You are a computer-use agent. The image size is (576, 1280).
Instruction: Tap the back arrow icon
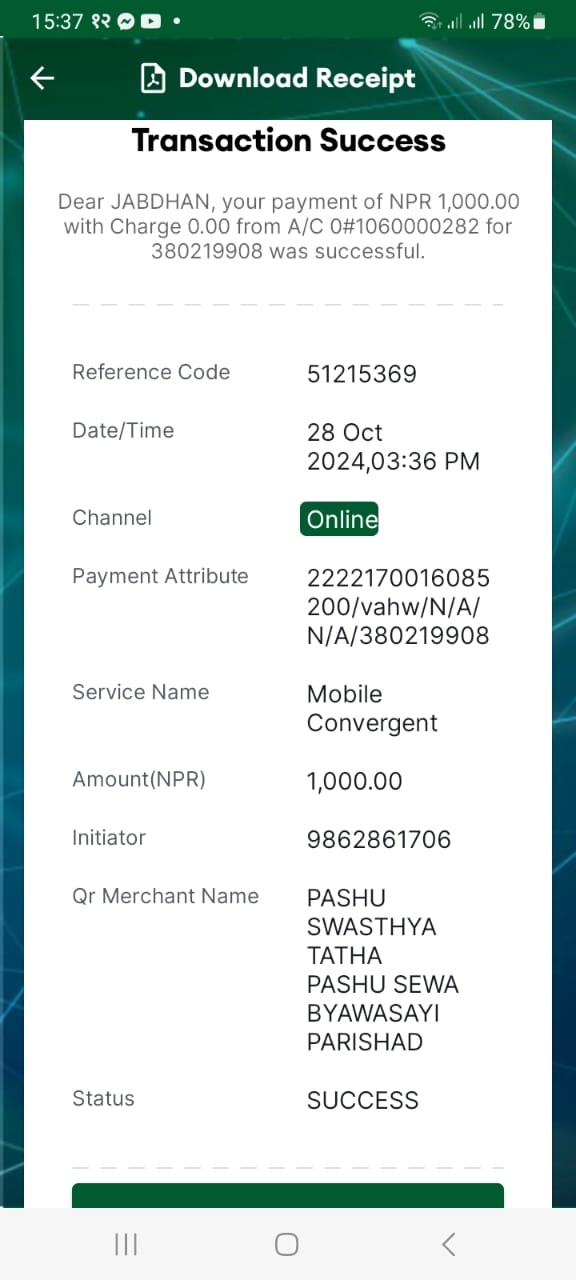point(42,78)
